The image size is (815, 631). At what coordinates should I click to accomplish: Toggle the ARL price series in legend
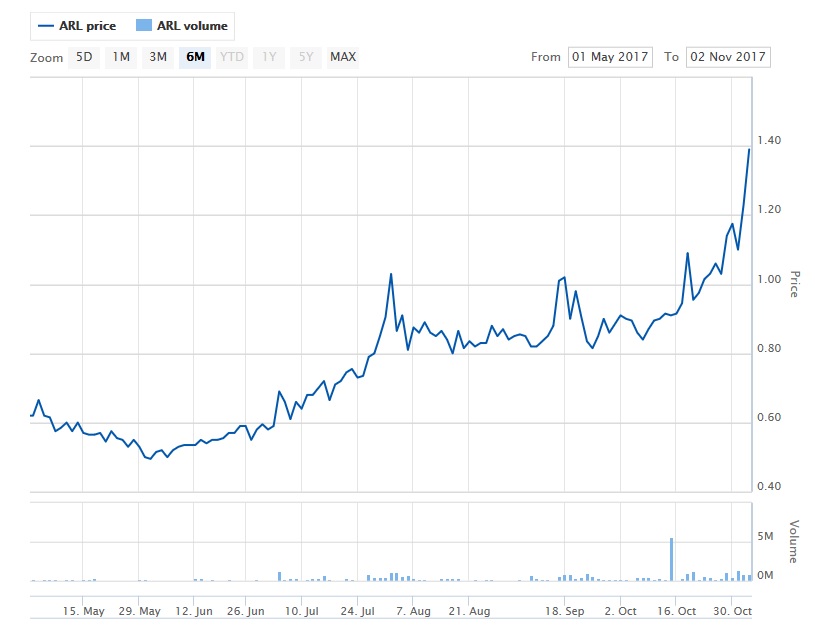74,26
